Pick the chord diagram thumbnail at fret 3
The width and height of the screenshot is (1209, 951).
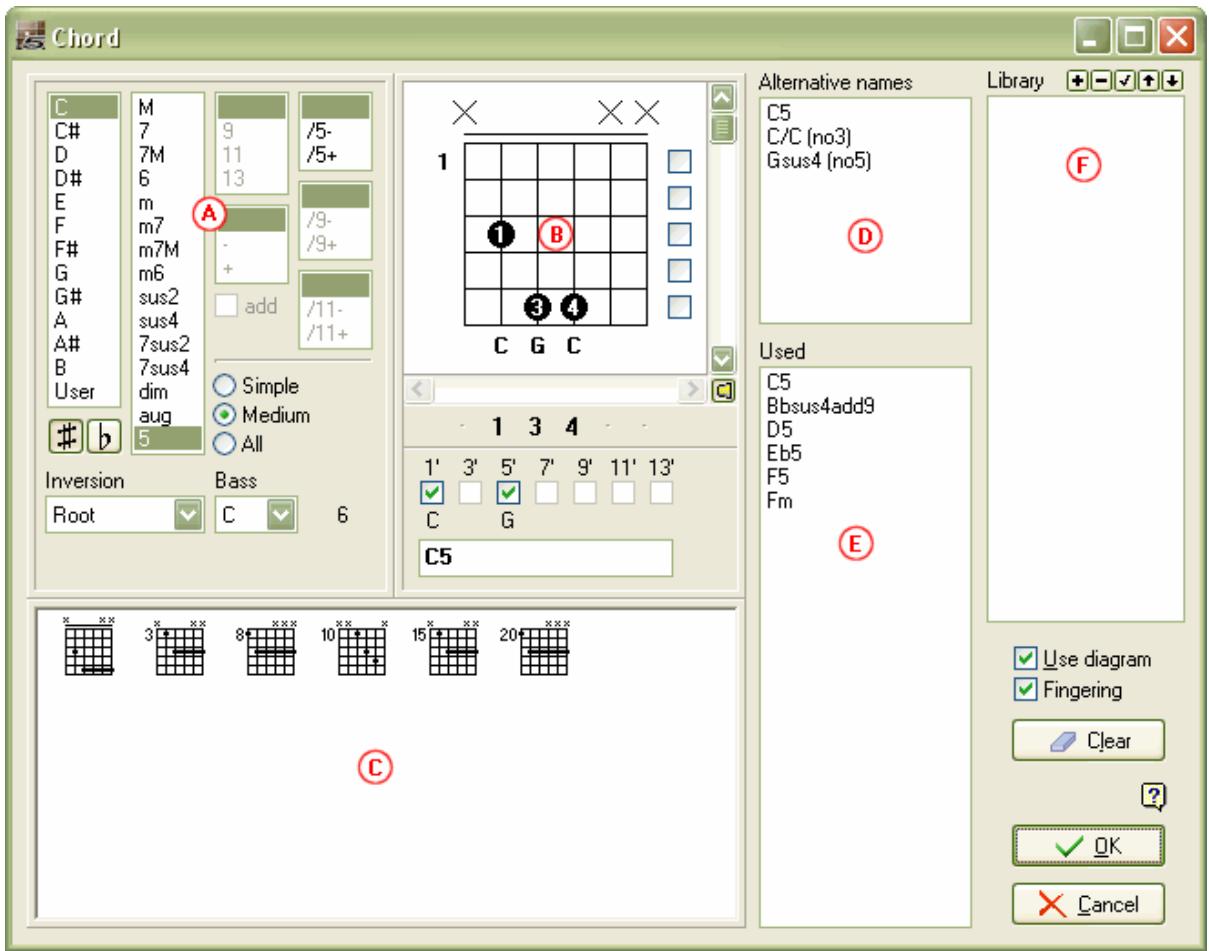[x=174, y=647]
